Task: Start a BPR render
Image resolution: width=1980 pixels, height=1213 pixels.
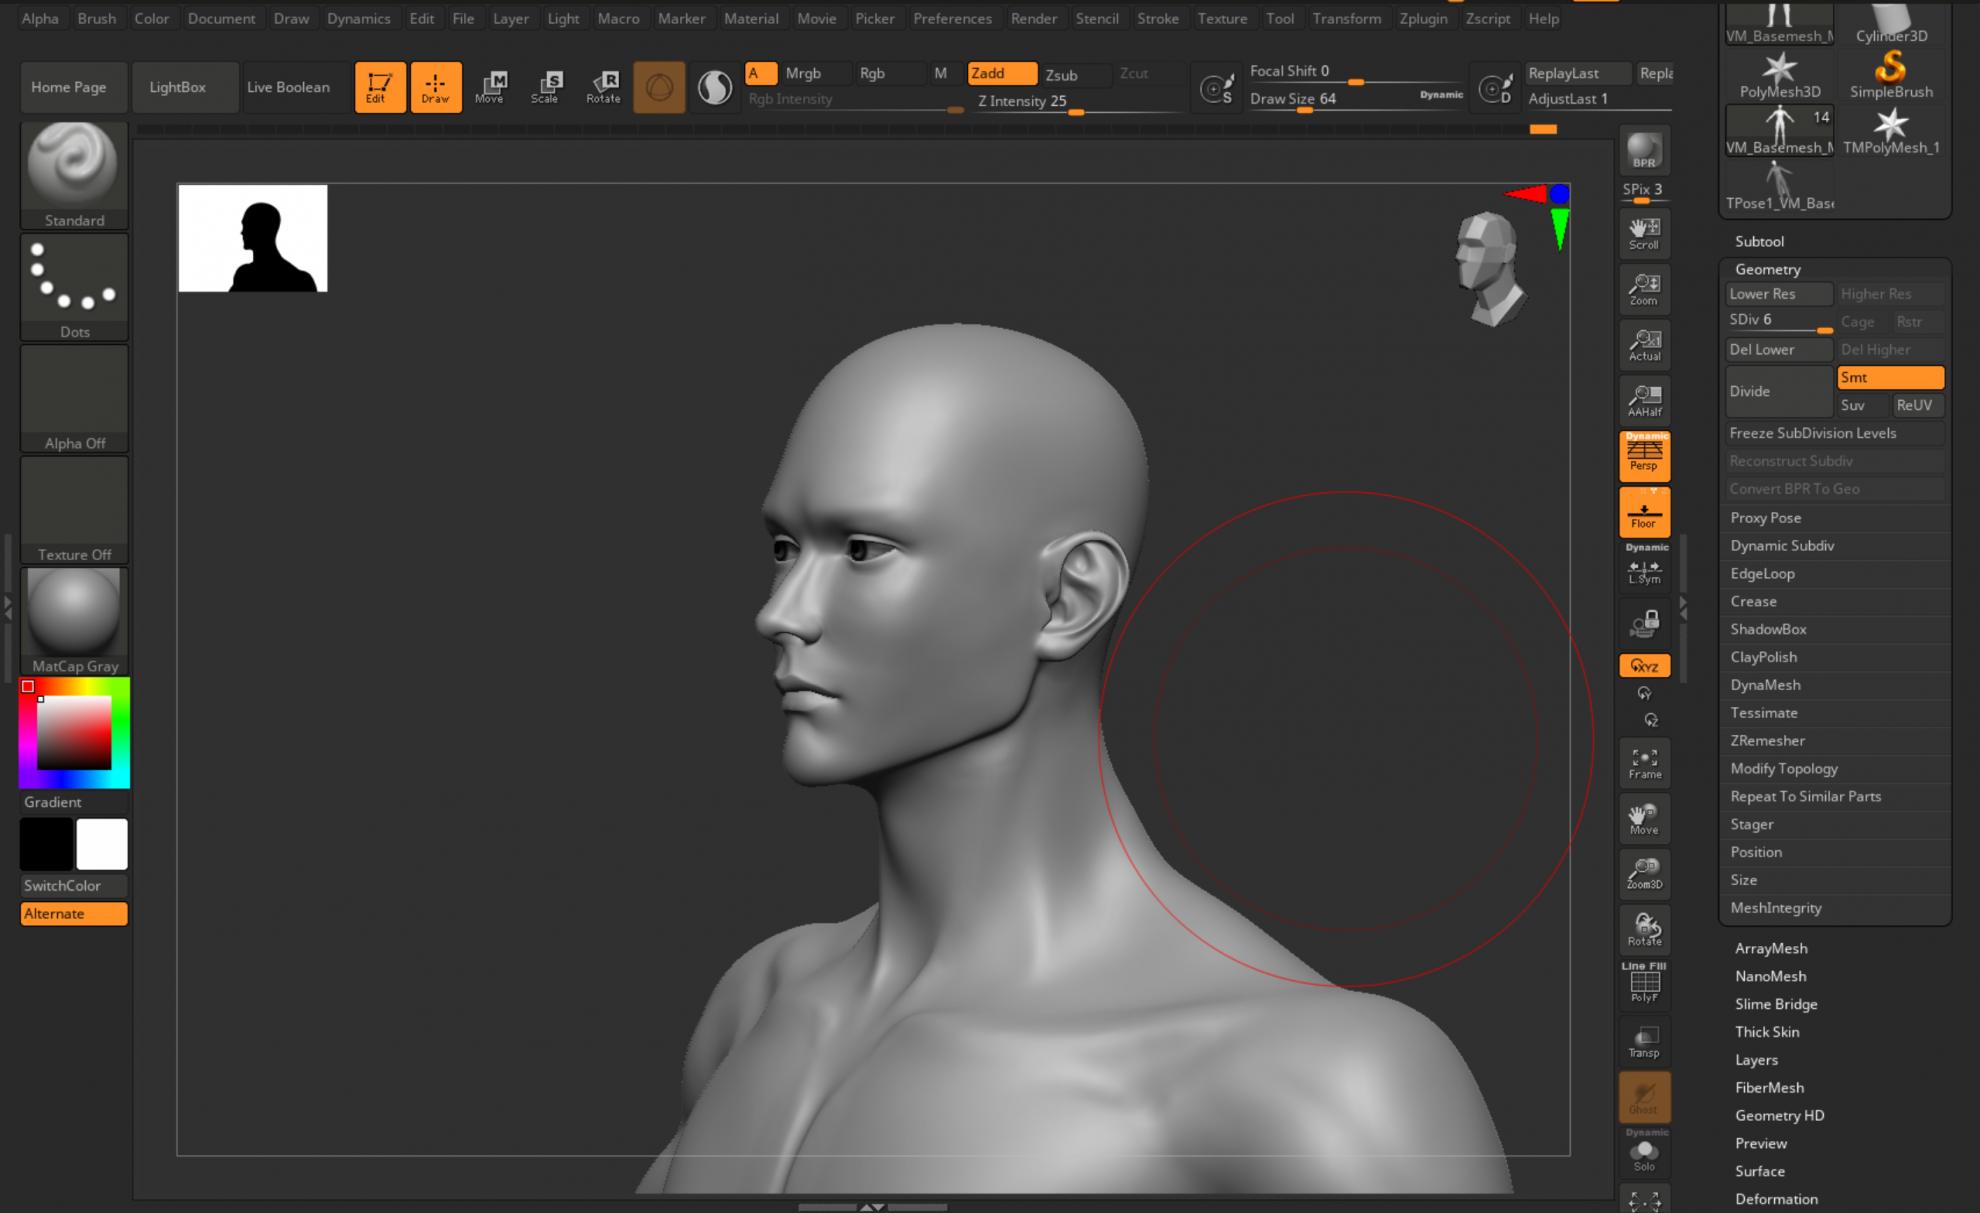Action: [x=1643, y=150]
